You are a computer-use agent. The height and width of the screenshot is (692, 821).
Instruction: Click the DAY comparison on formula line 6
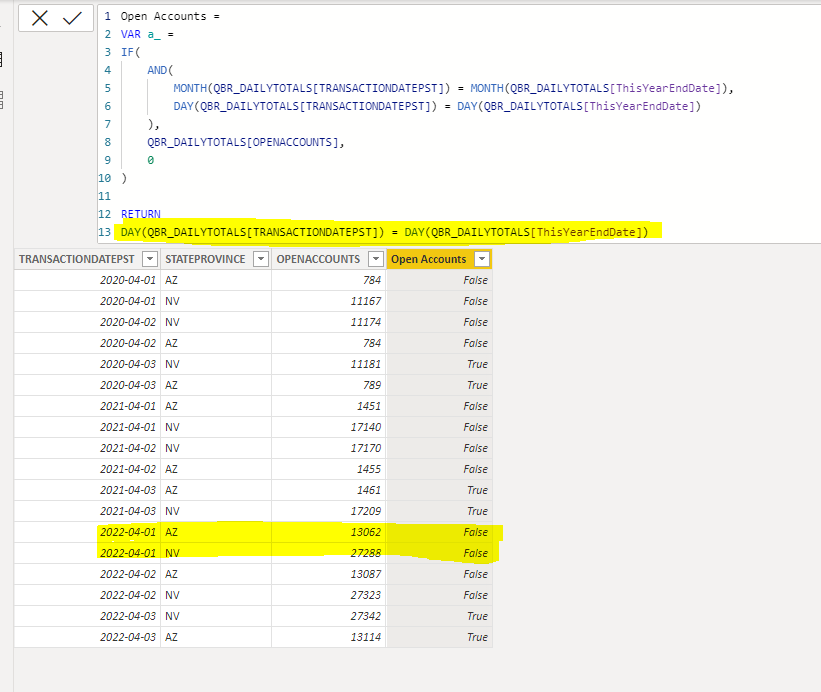coord(437,106)
